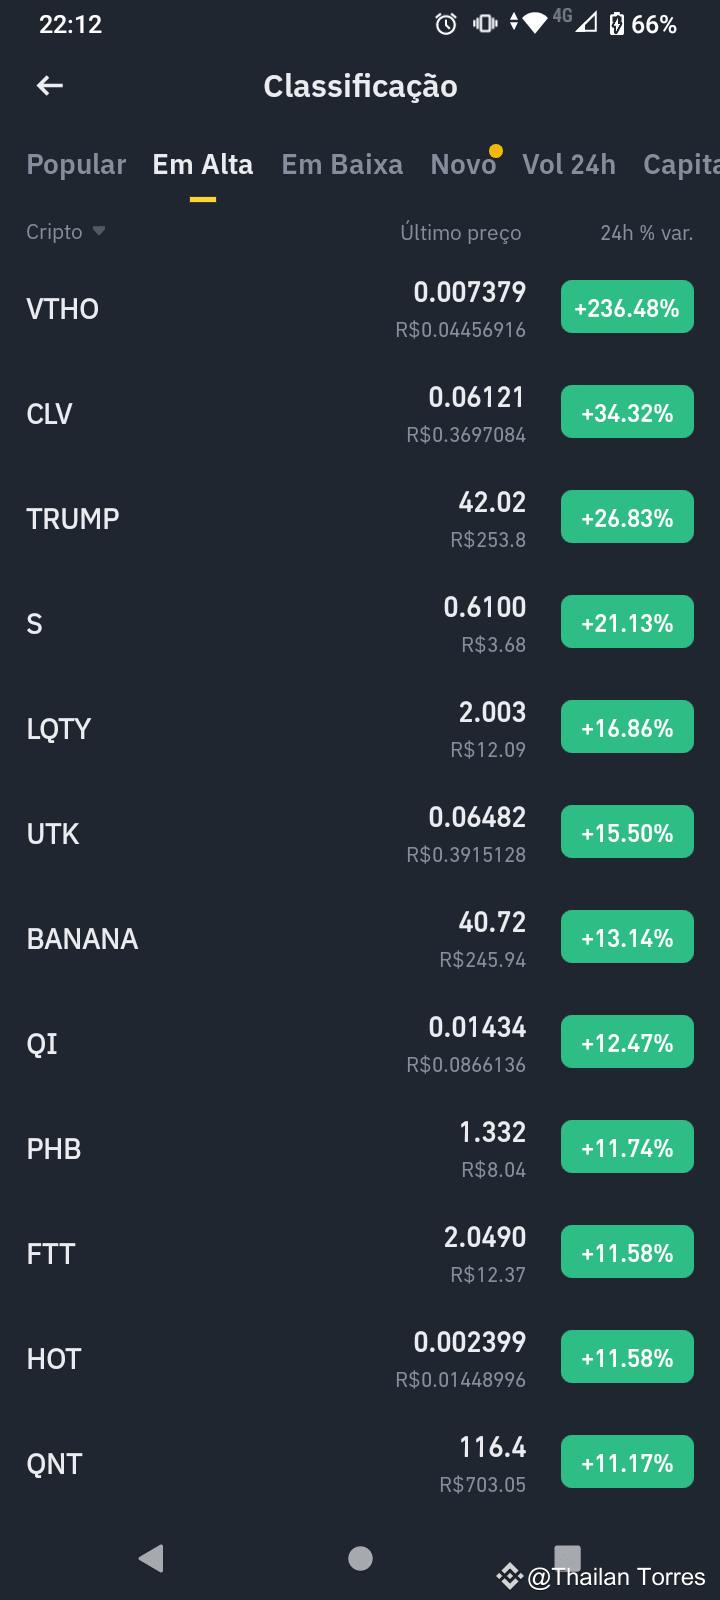Tap the +12.47% QI change badge
This screenshot has height=1600, width=720.
click(x=627, y=1043)
